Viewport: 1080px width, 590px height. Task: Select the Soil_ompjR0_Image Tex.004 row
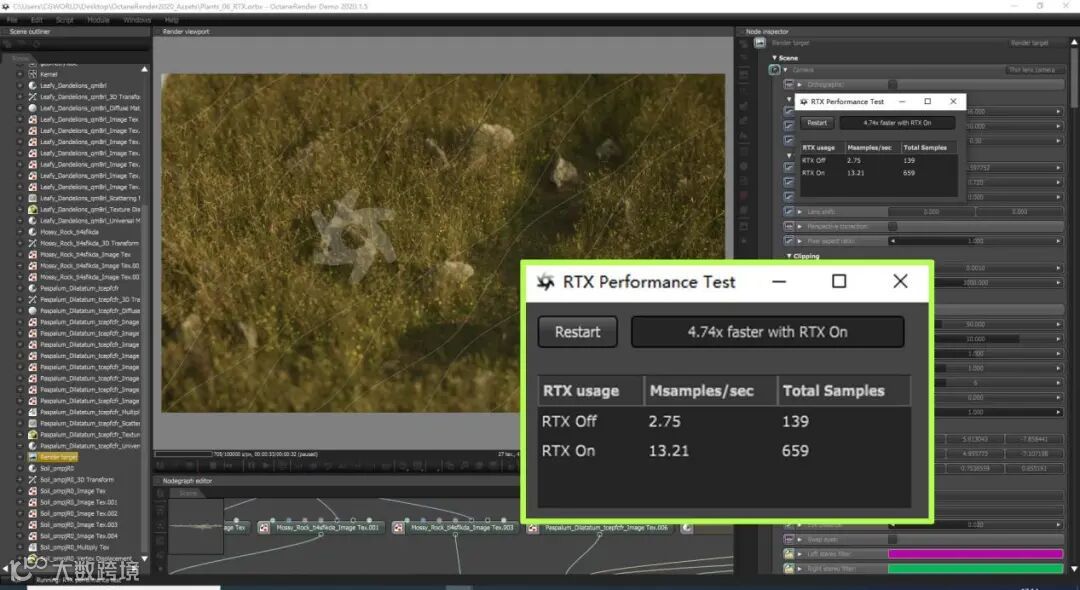tap(79, 536)
